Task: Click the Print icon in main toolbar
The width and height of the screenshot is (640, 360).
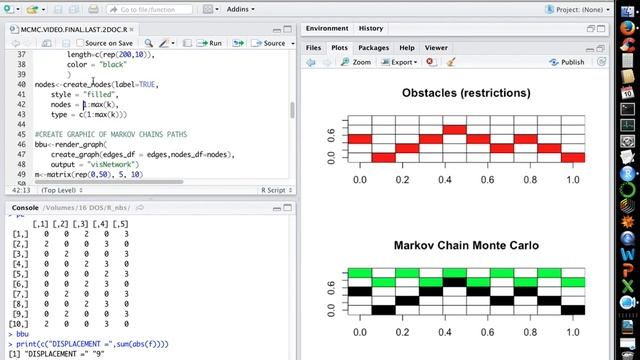Action: tap(93, 9)
